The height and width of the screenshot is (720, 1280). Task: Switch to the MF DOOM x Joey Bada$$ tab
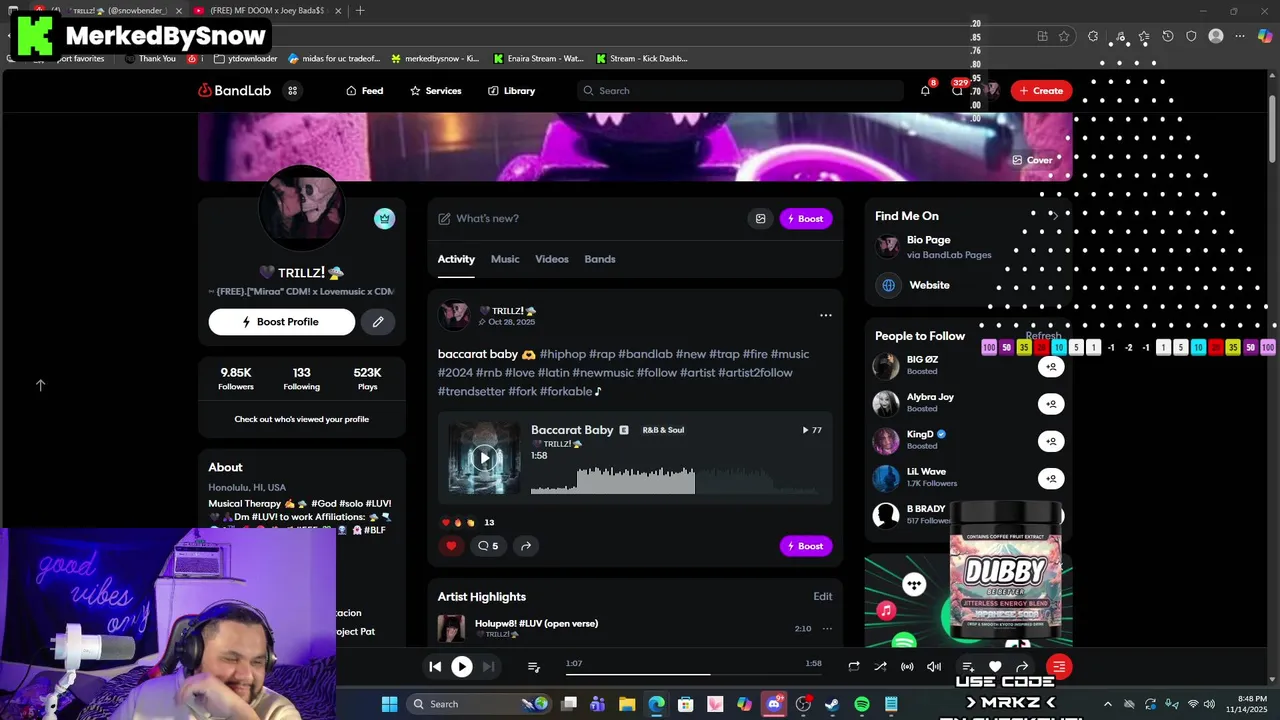pyautogui.click(x=265, y=10)
